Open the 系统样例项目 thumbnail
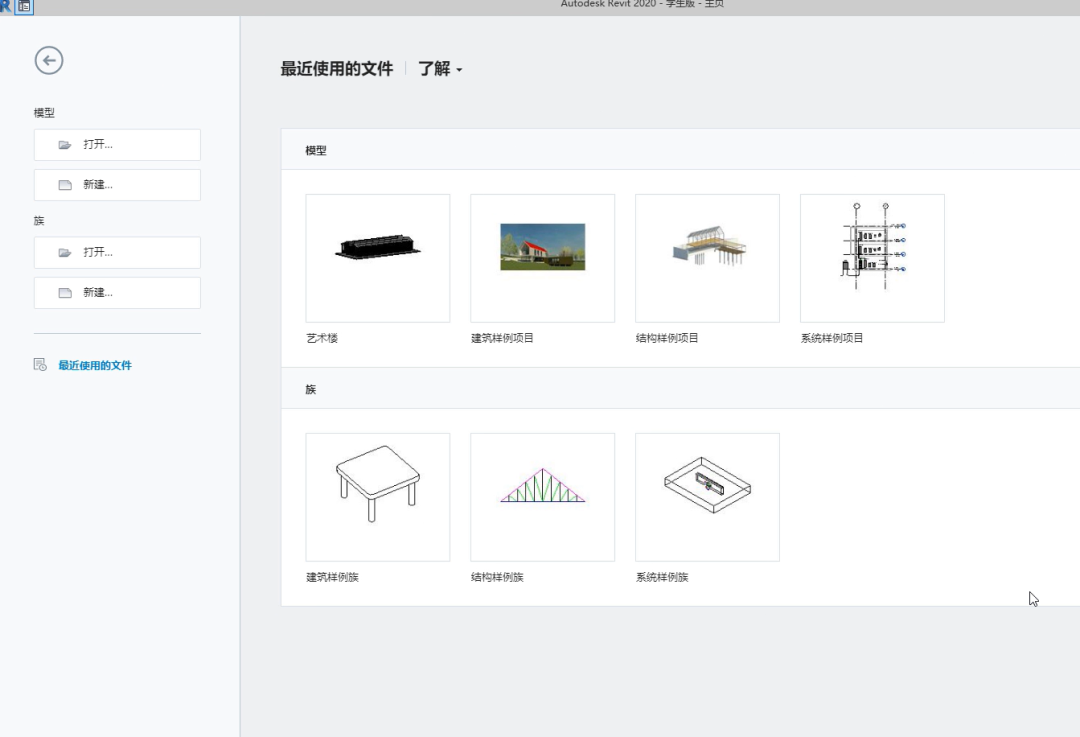Viewport: 1080px width, 737px height. 872,258
